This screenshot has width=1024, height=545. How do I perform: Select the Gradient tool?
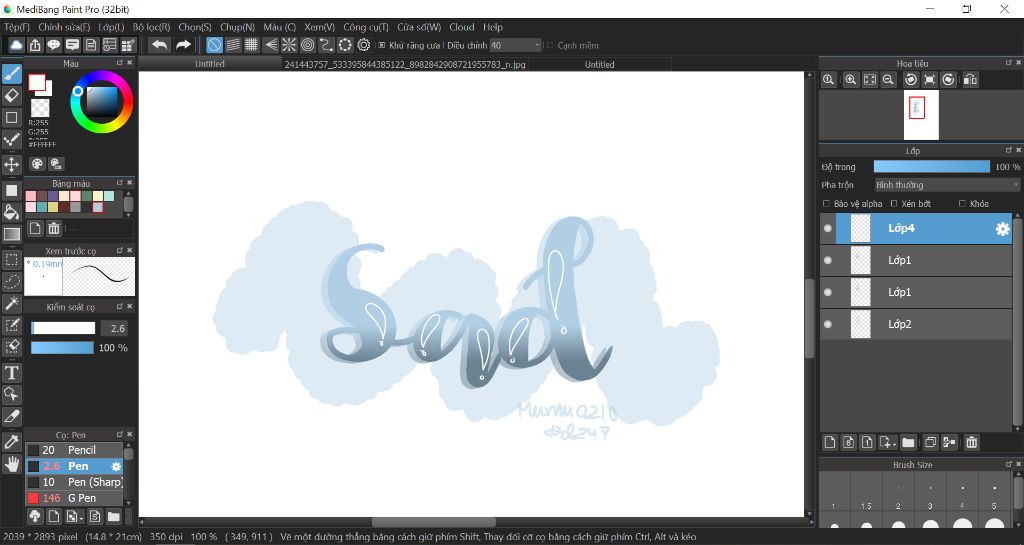pyautogui.click(x=12, y=234)
